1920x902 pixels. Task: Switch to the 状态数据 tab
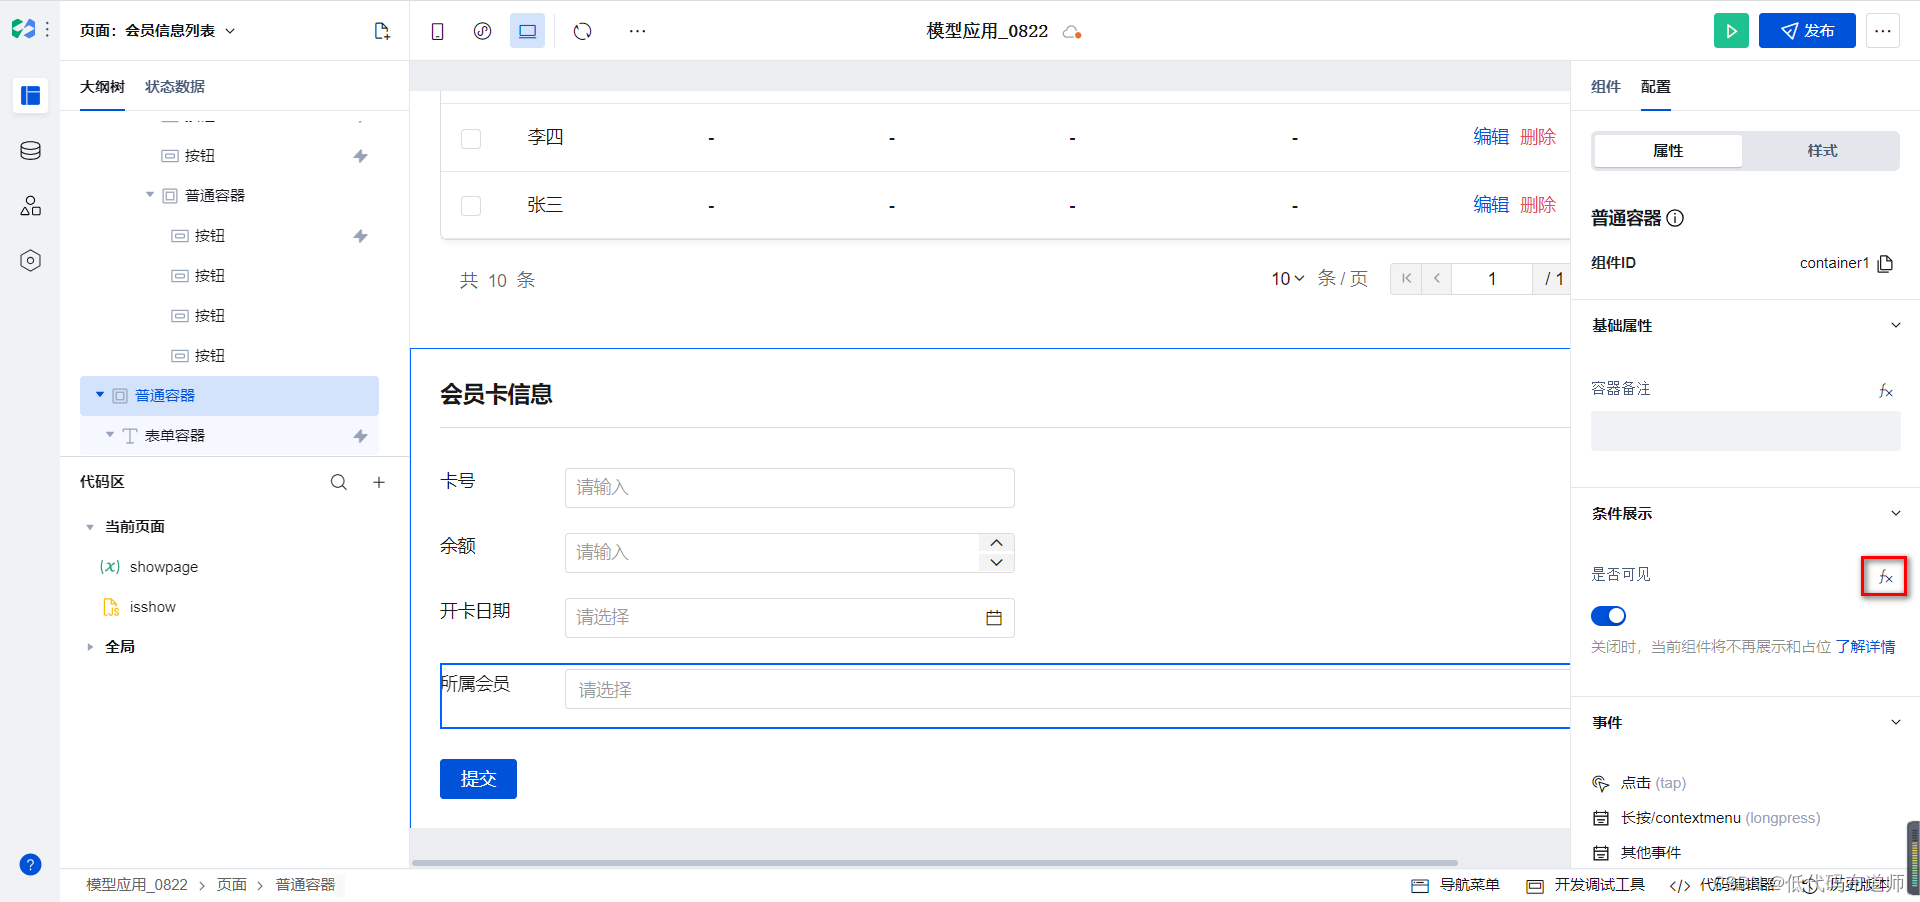[175, 87]
